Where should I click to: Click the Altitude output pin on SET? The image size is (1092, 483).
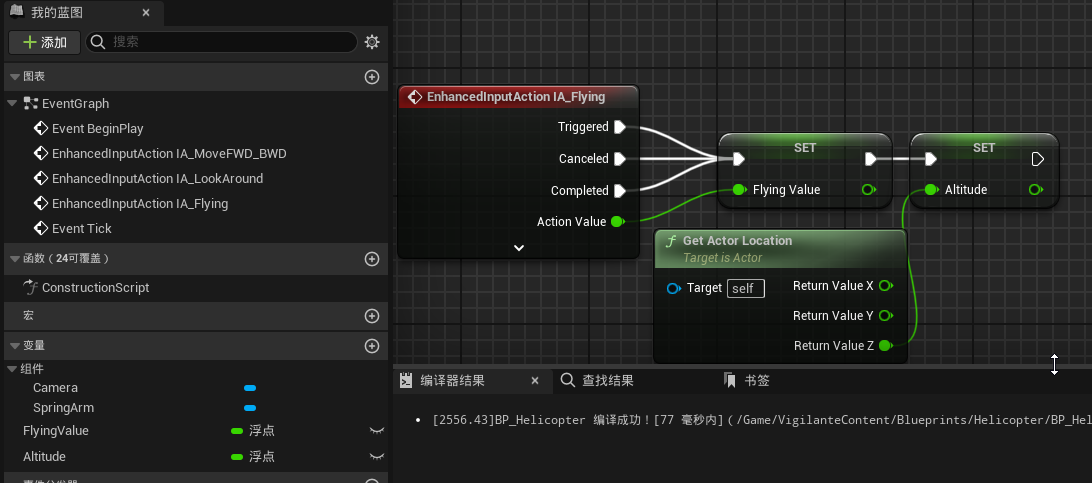[1036, 189]
